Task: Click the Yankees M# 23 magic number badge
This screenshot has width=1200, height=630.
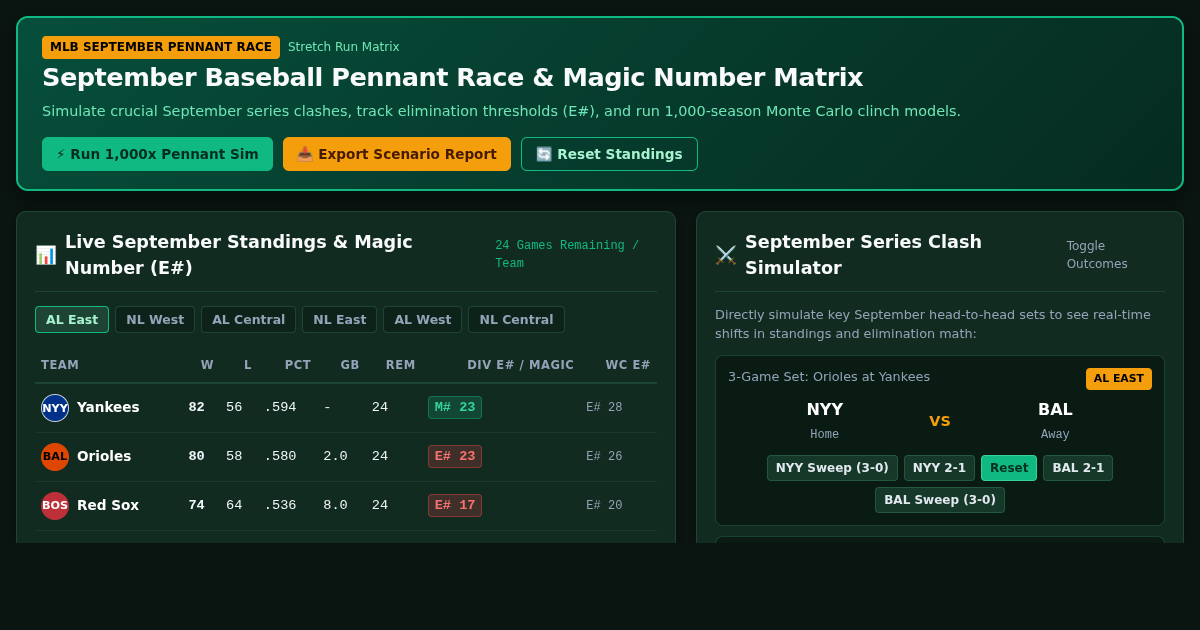Action: coord(455,408)
